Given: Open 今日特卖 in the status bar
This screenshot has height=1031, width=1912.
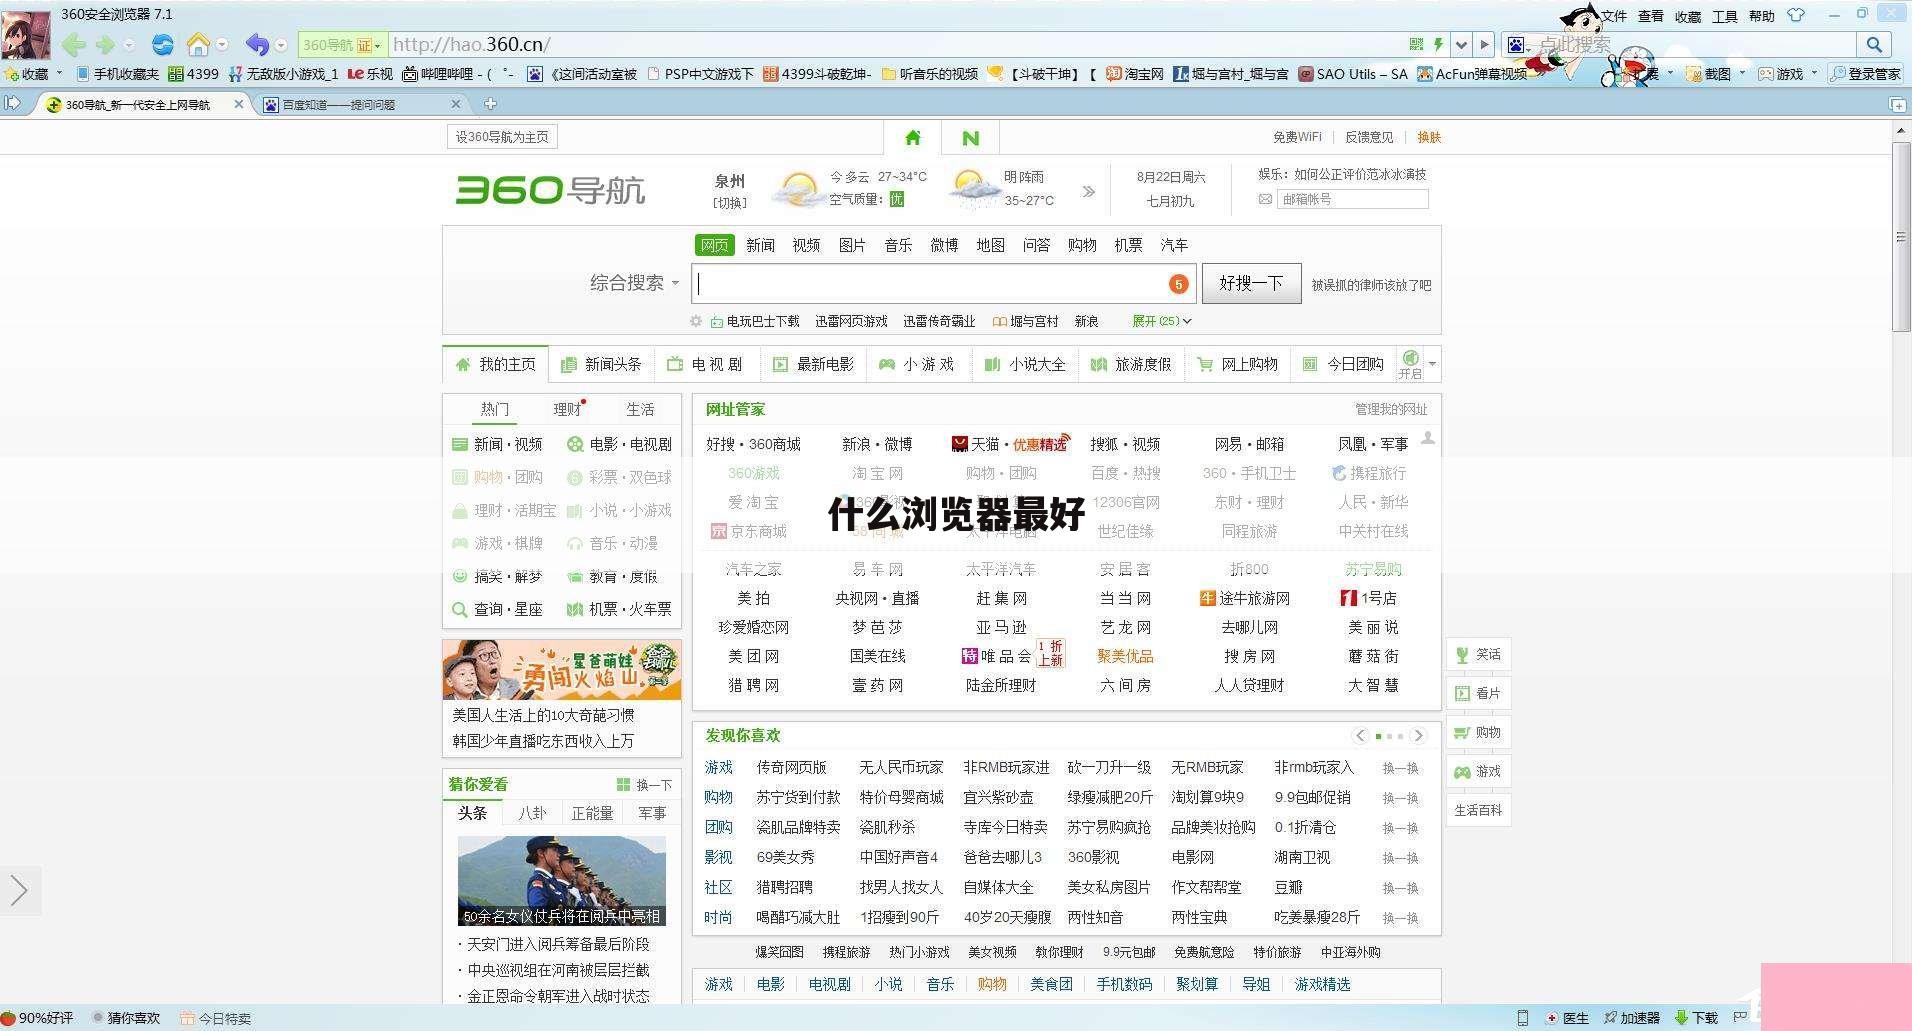Looking at the screenshot, I should tap(215, 1018).
